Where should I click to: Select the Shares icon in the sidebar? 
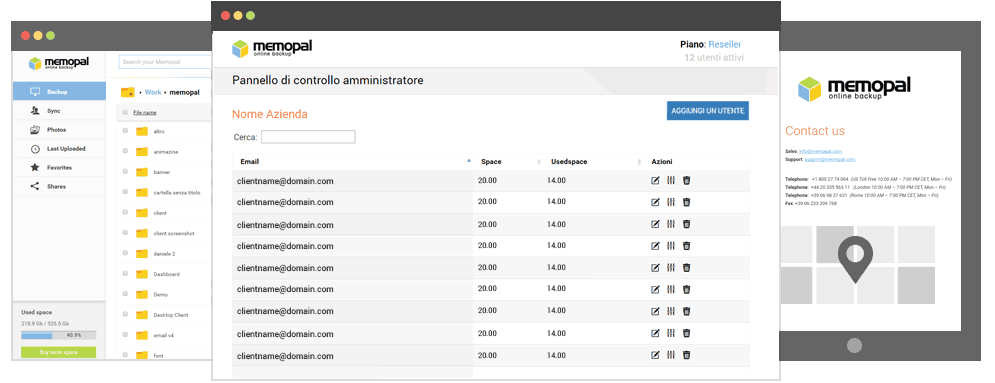(x=35, y=186)
